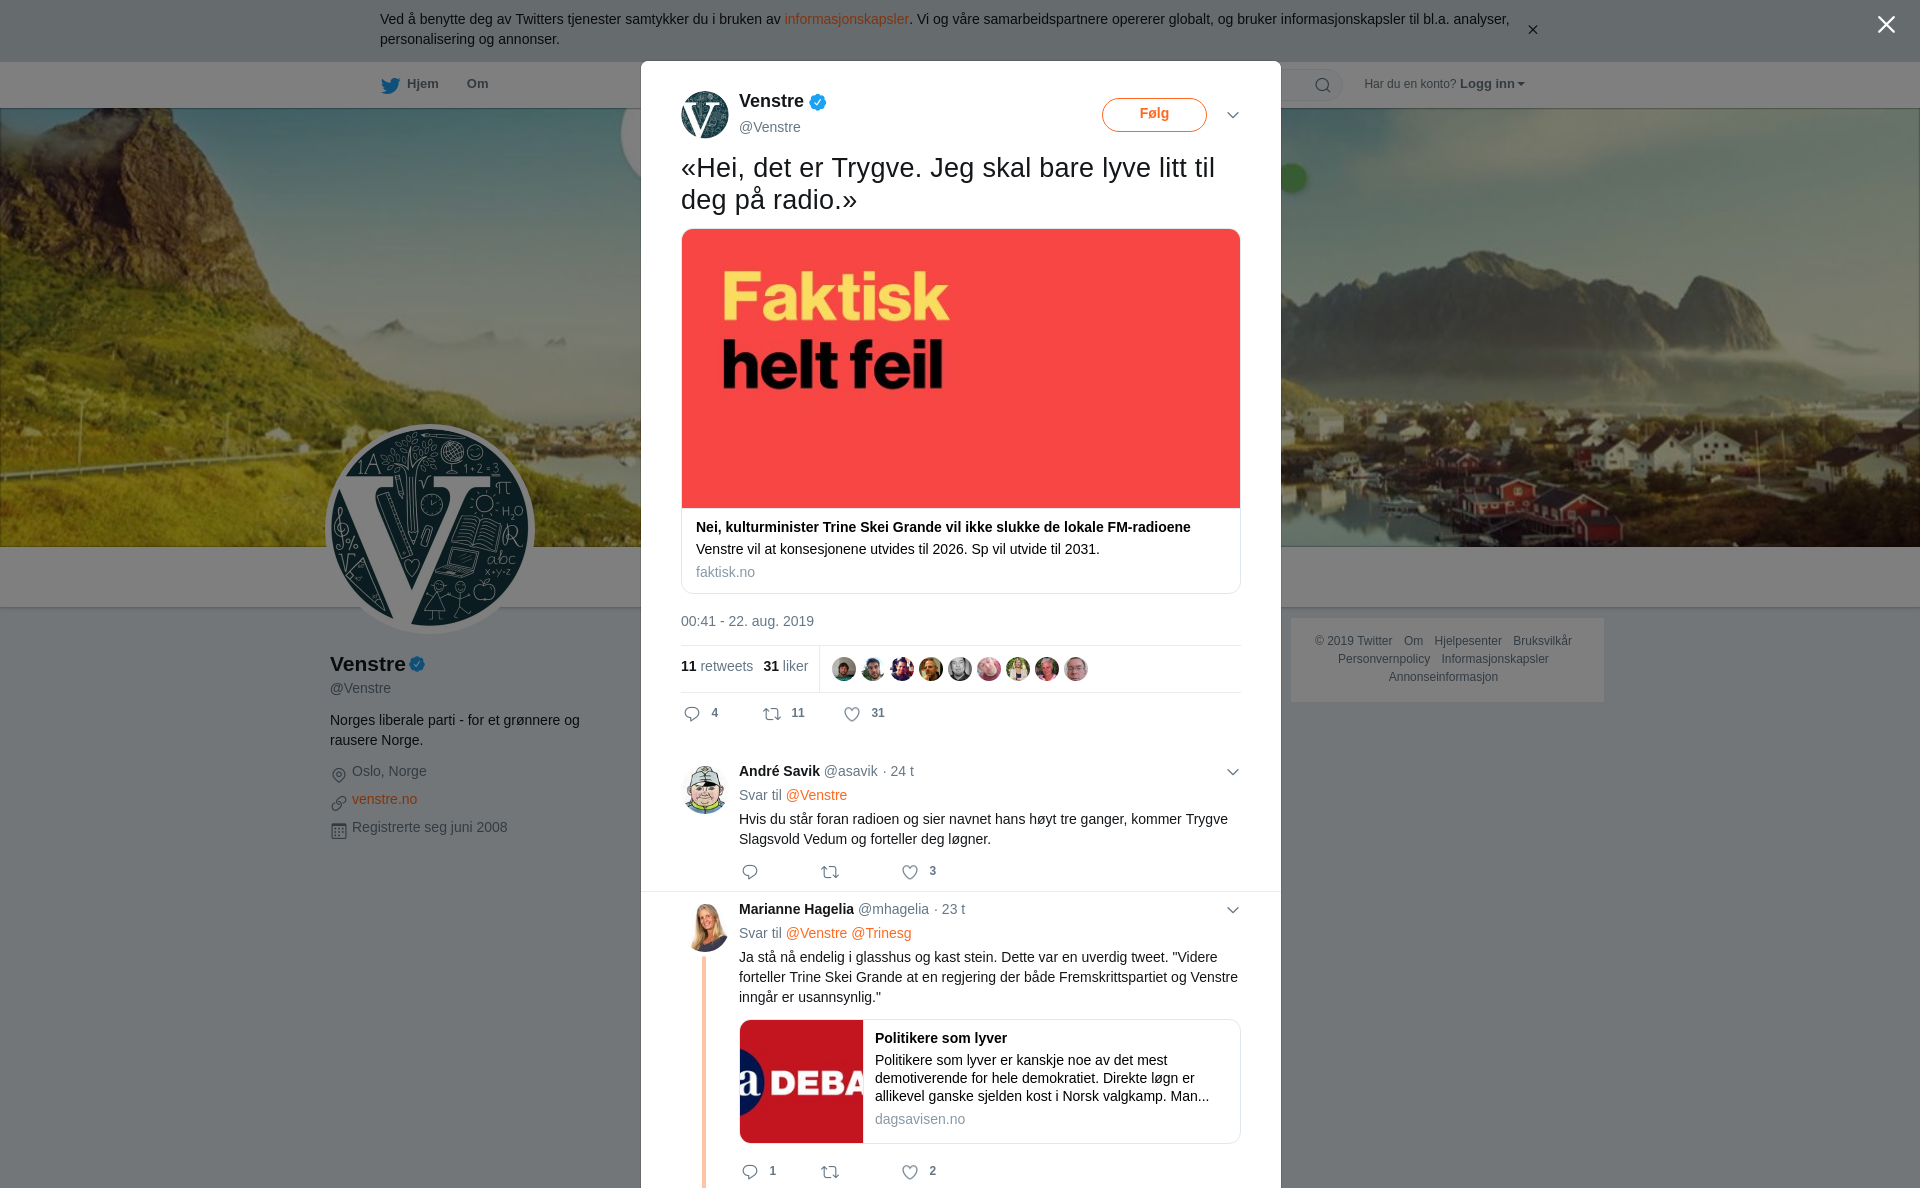Open the Om menu item
This screenshot has width=1920, height=1188.
coord(477,84)
